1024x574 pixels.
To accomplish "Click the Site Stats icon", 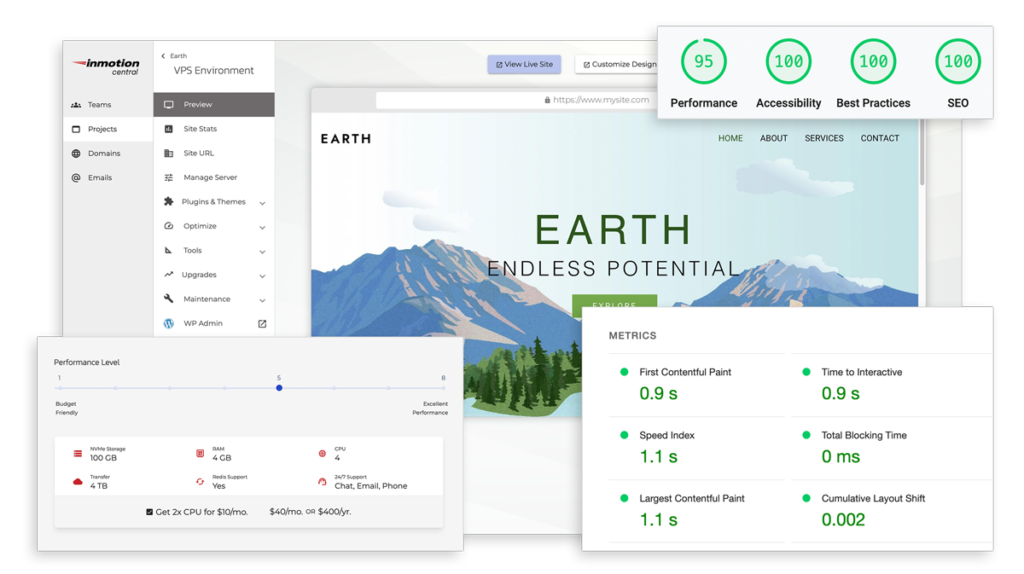I will pos(169,129).
